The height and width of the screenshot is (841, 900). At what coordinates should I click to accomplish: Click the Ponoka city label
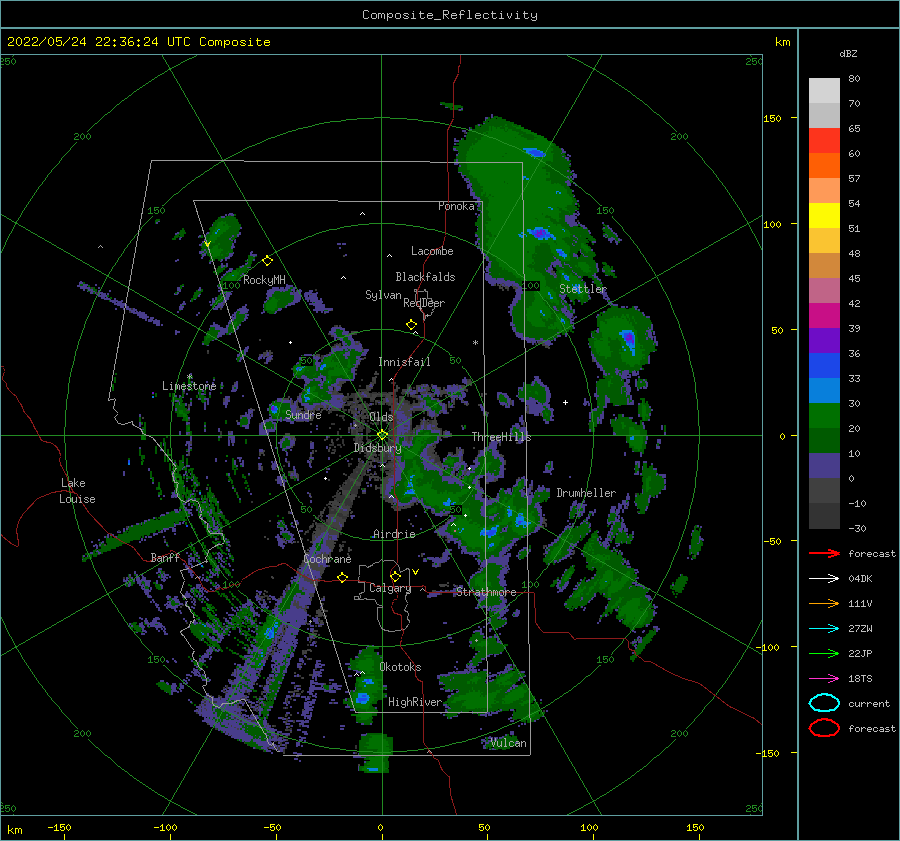point(456,206)
